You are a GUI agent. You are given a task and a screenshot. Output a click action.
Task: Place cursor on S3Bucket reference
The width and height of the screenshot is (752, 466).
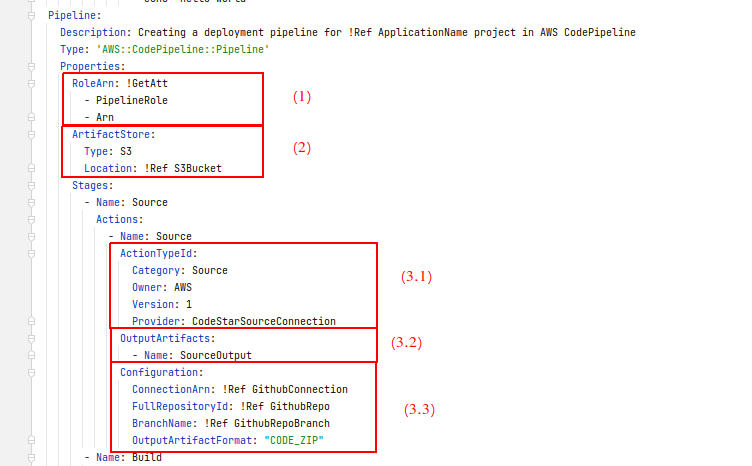[197, 168]
